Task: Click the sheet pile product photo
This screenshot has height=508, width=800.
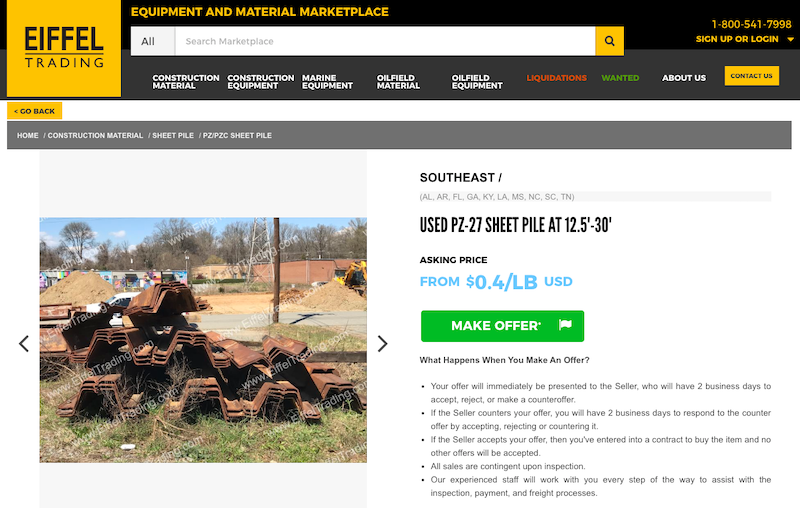Action: (x=203, y=340)
